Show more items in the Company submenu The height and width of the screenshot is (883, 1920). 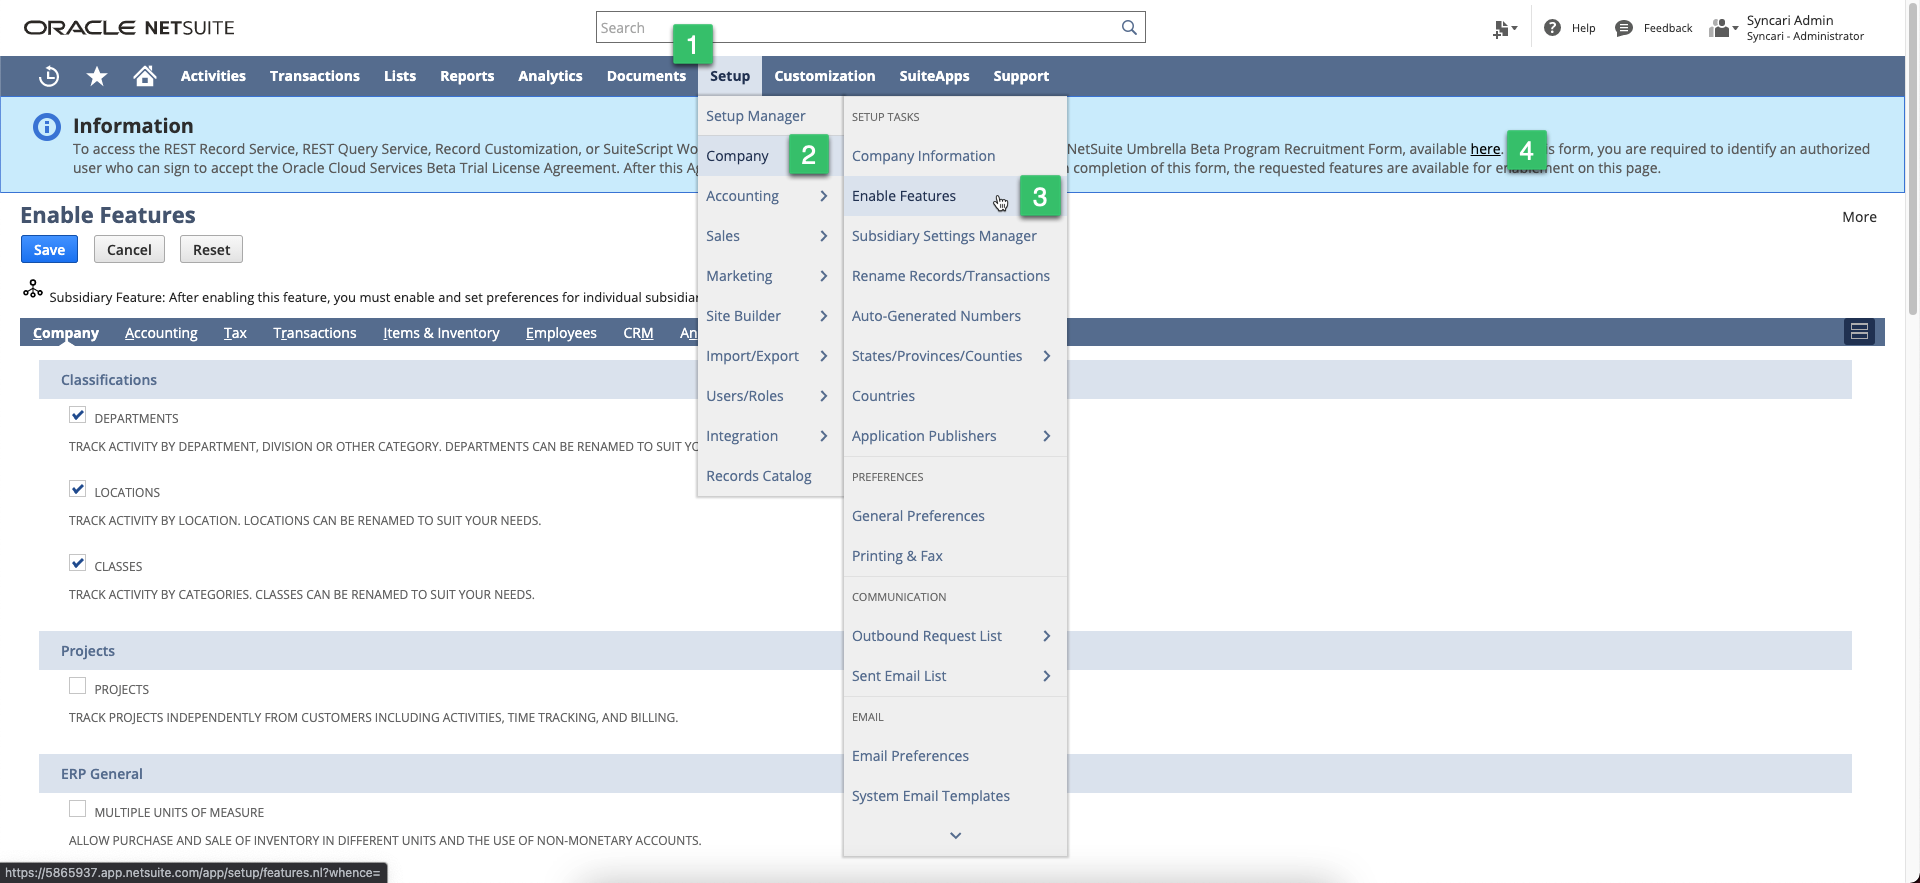955,836
